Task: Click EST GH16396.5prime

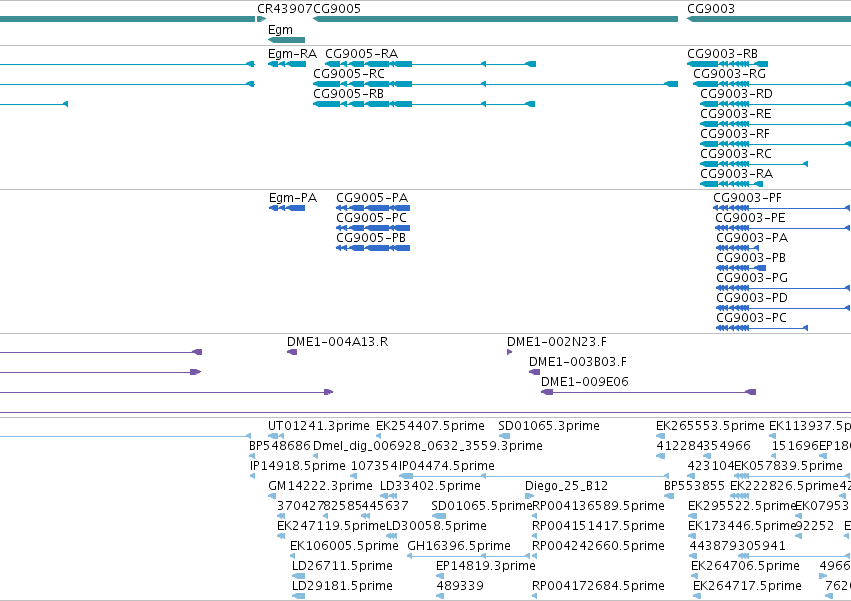Action: [468, 556]
